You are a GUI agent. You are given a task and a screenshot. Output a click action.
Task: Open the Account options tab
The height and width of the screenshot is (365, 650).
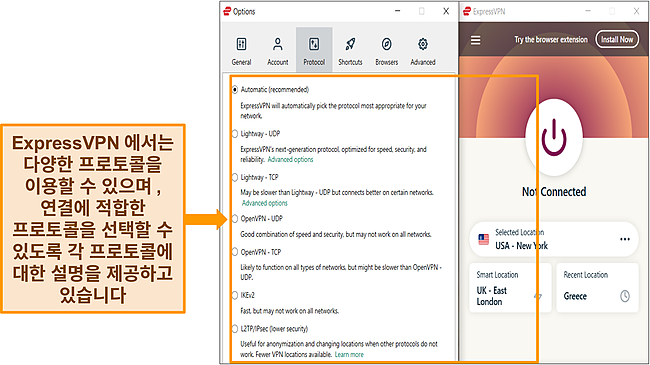(x=277, y=51)
